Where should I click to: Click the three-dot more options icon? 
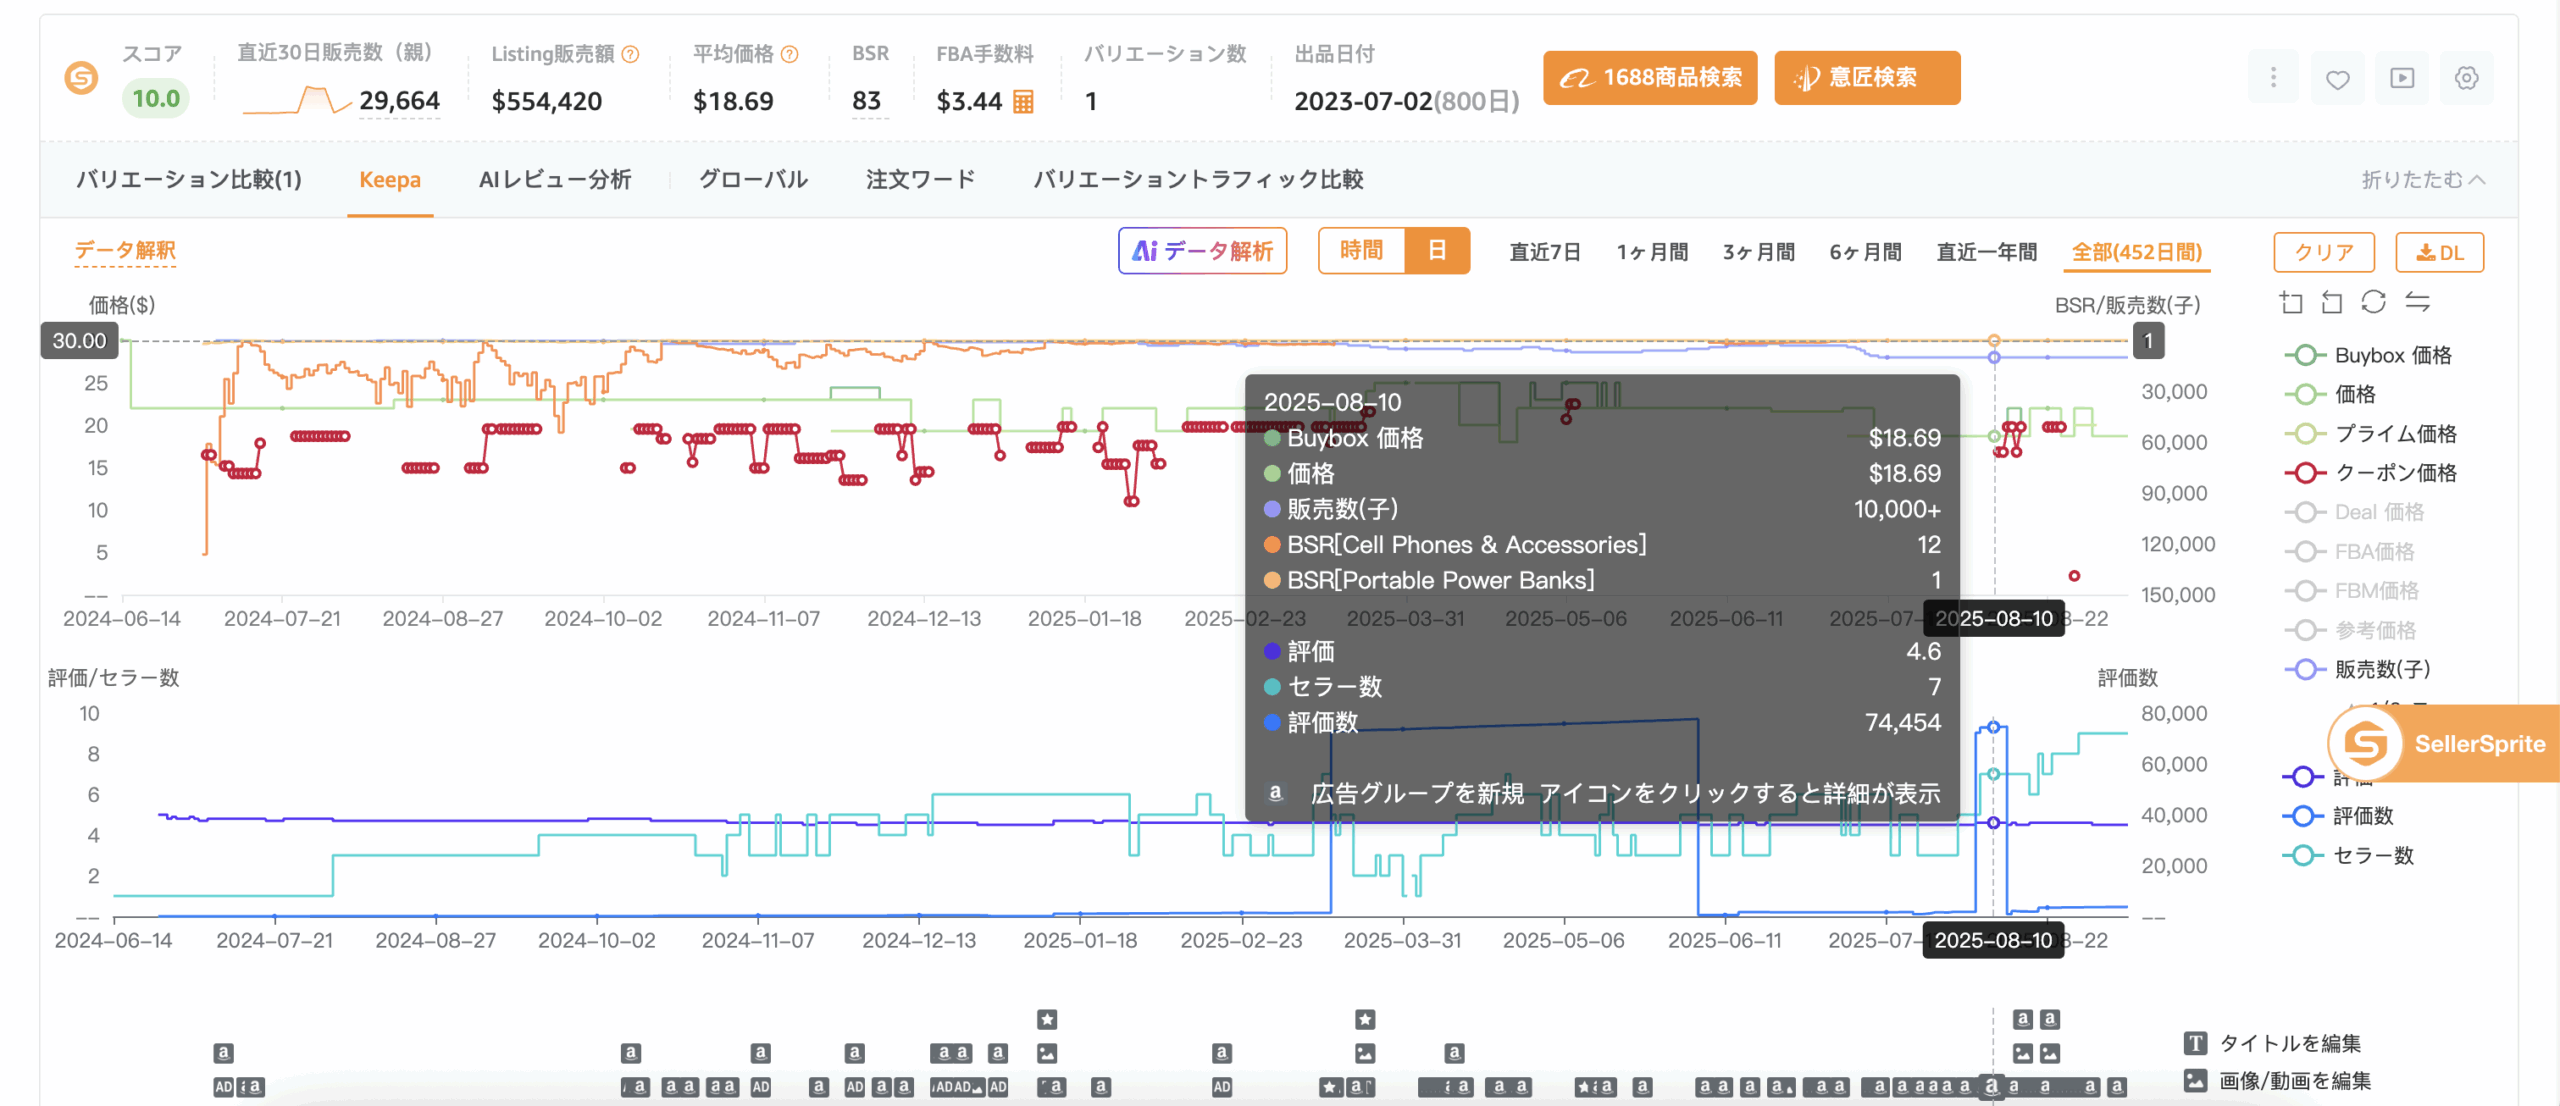[x=2273, y=79]
